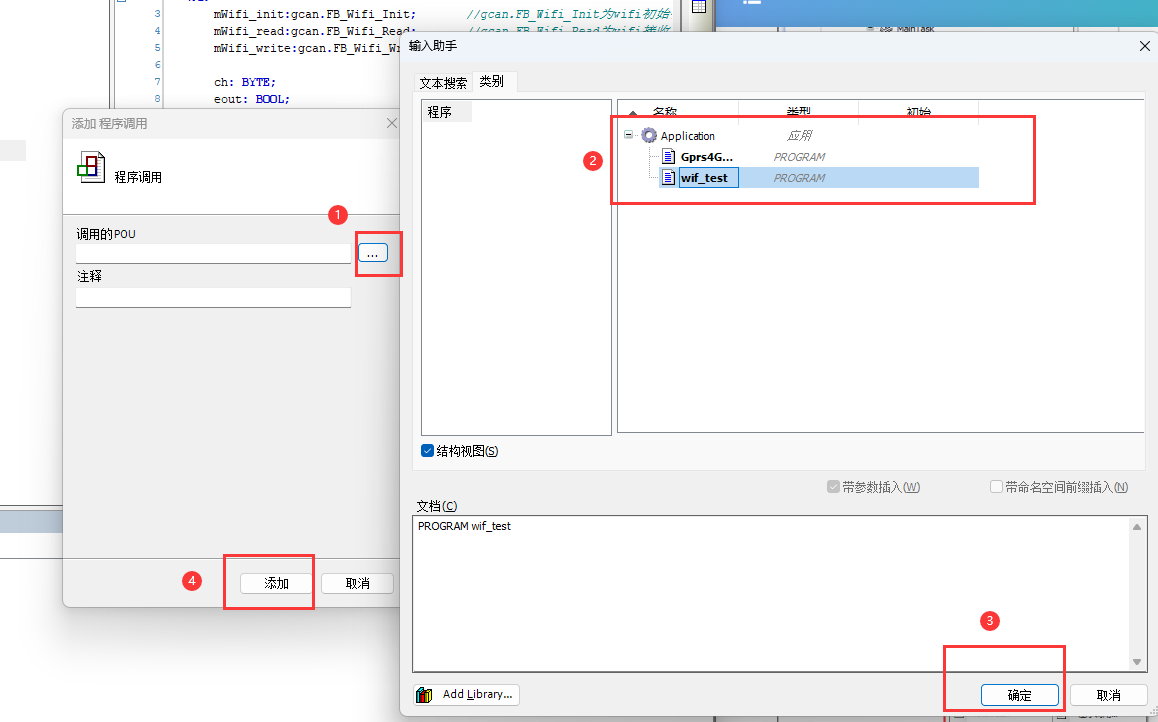Click the mWifi_init declaration line in editor
Screen dimensions: 1158x722
pyautogui.click(x=315, y=14)
